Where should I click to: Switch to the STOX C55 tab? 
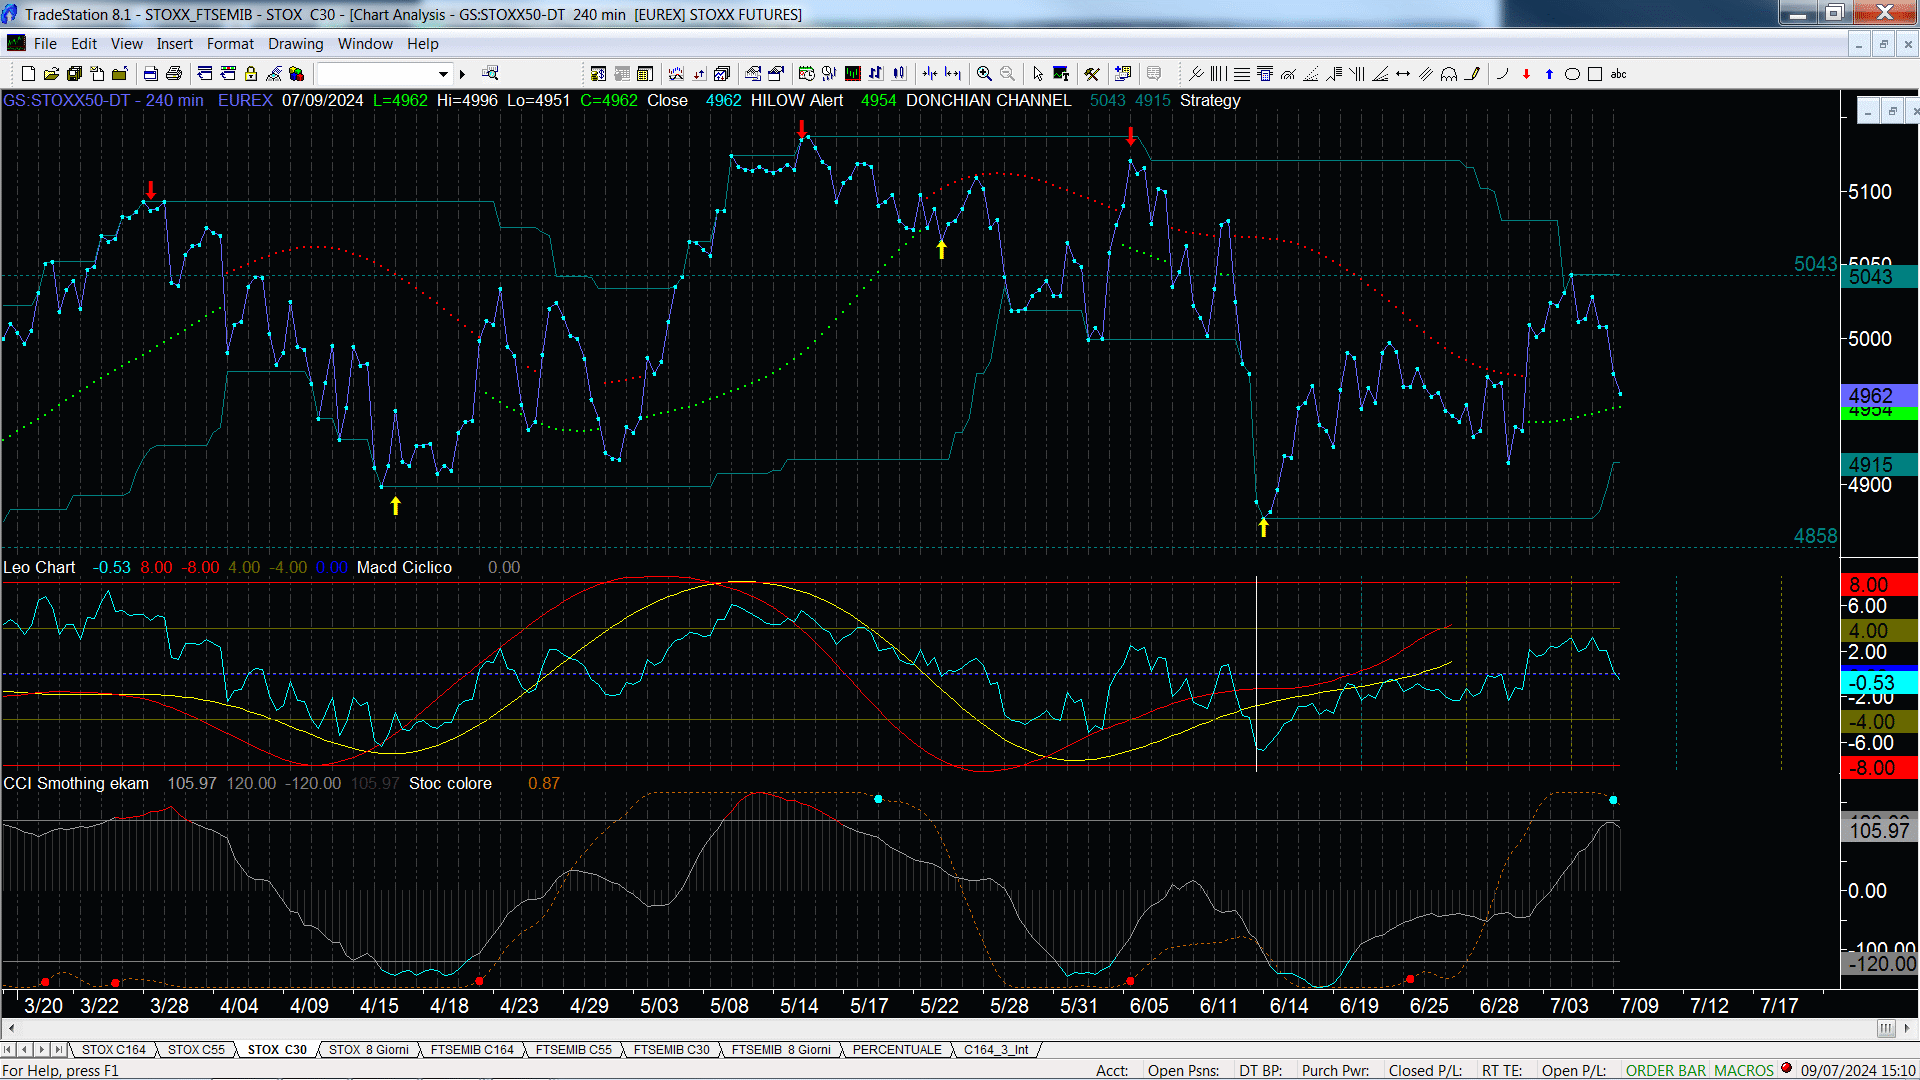(x=196, y=1049)
